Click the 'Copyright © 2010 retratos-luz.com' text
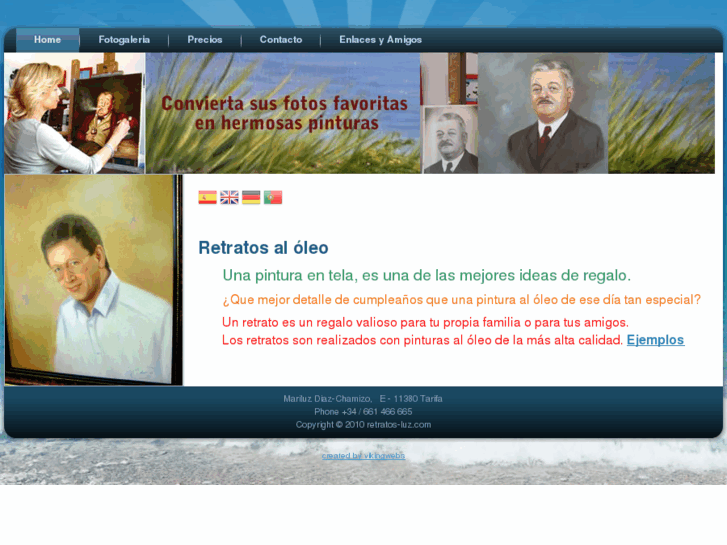 364,425
